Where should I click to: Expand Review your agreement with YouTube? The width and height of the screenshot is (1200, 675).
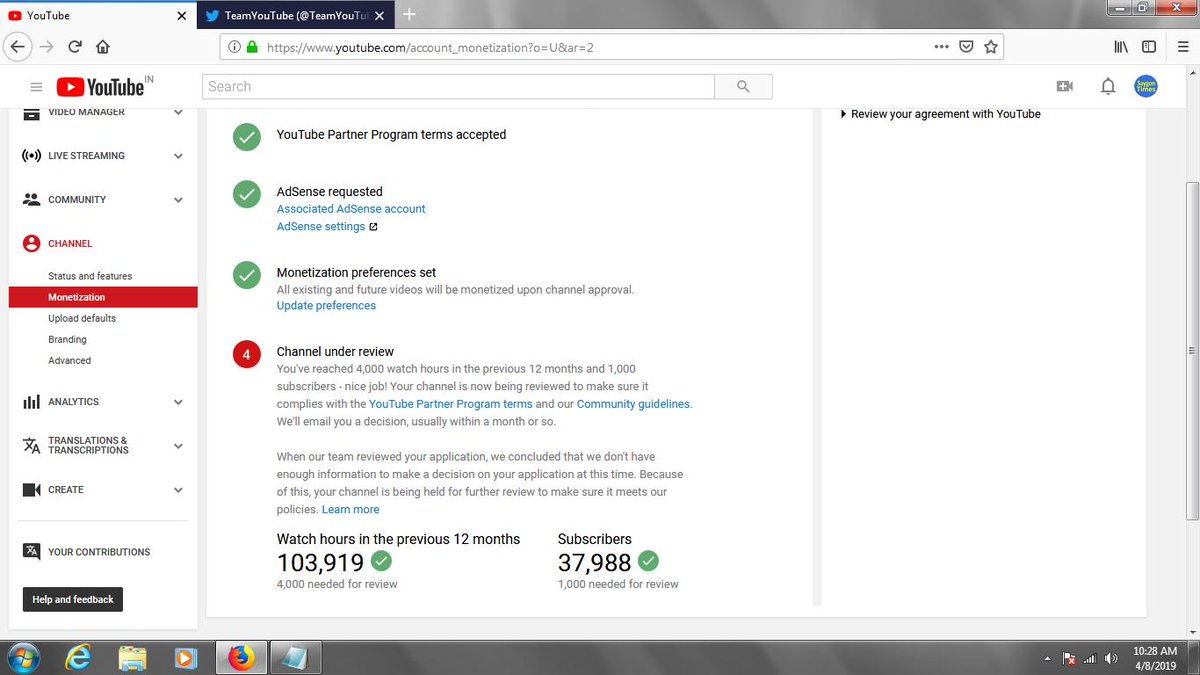tap(940, 114)
